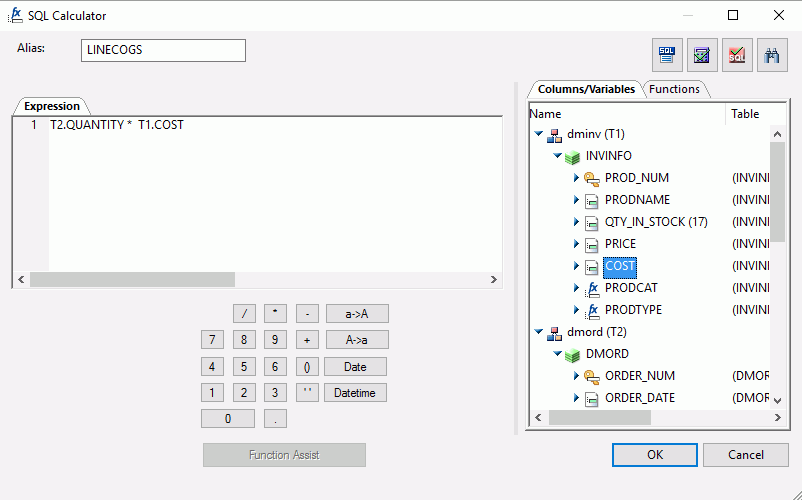Expand the QTY_IN_STOCK field node
The height and width of the screenshot is (500, 802).
pyautogui.click(x=576, y=222)
